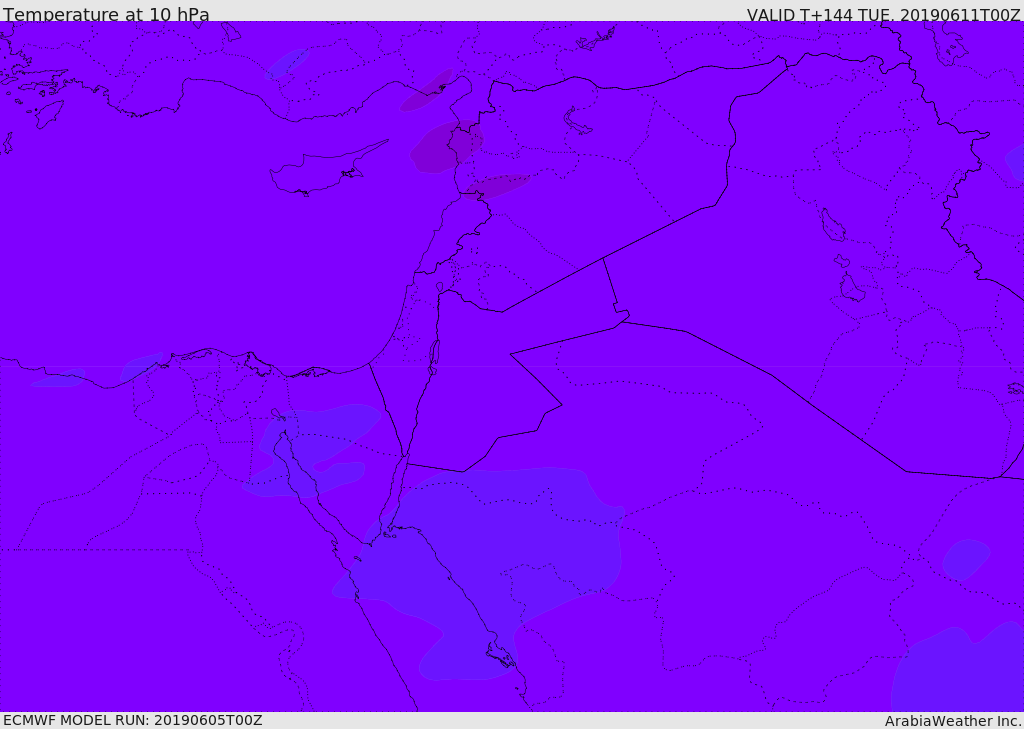Click the 'Temperature at 10 hPa' title
The width and height of the screenshot is (1024, 729).
[106, 14]
